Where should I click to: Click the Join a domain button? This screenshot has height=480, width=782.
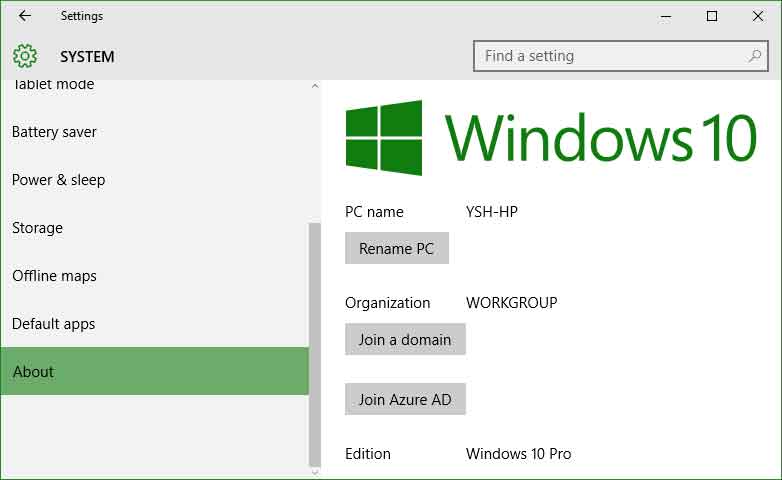click(405, 340)
